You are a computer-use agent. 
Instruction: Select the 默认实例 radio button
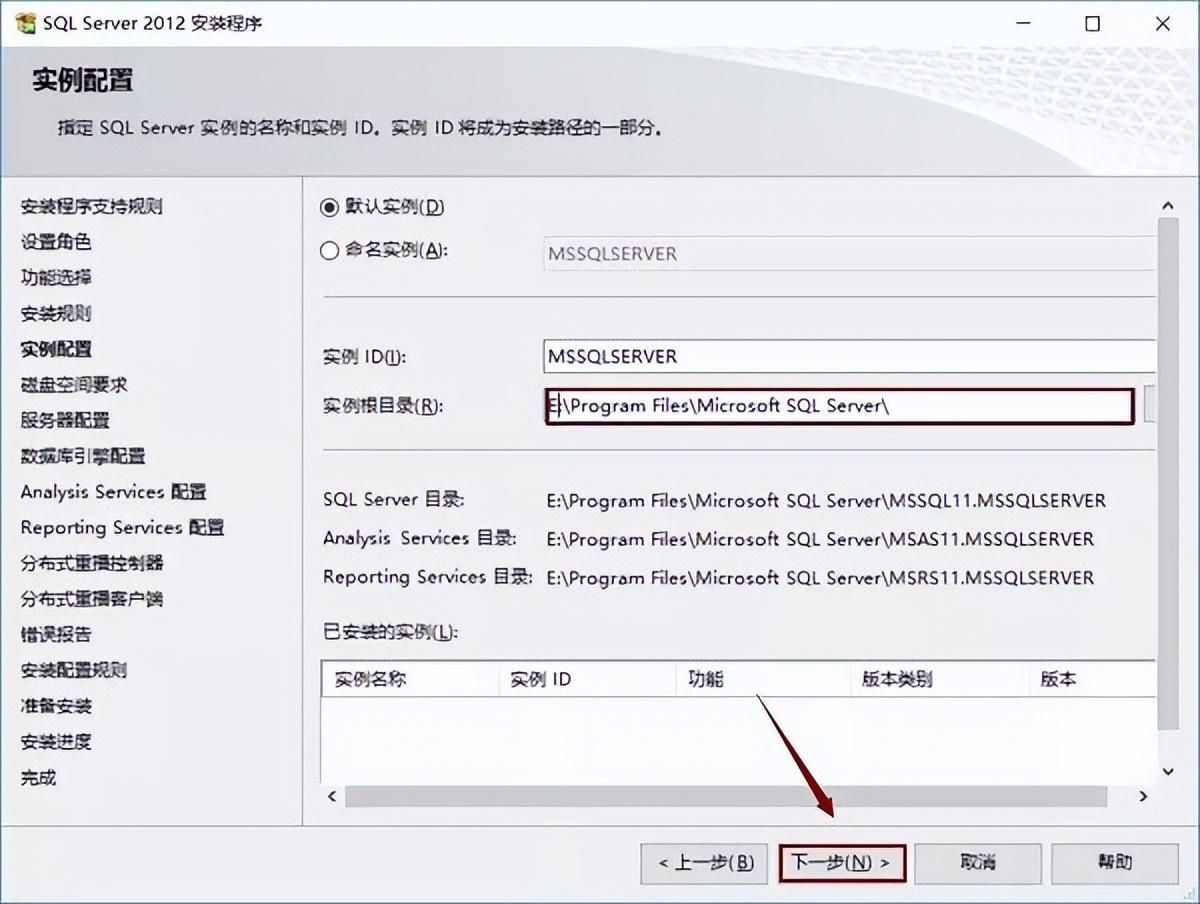[x=329, y=208]
